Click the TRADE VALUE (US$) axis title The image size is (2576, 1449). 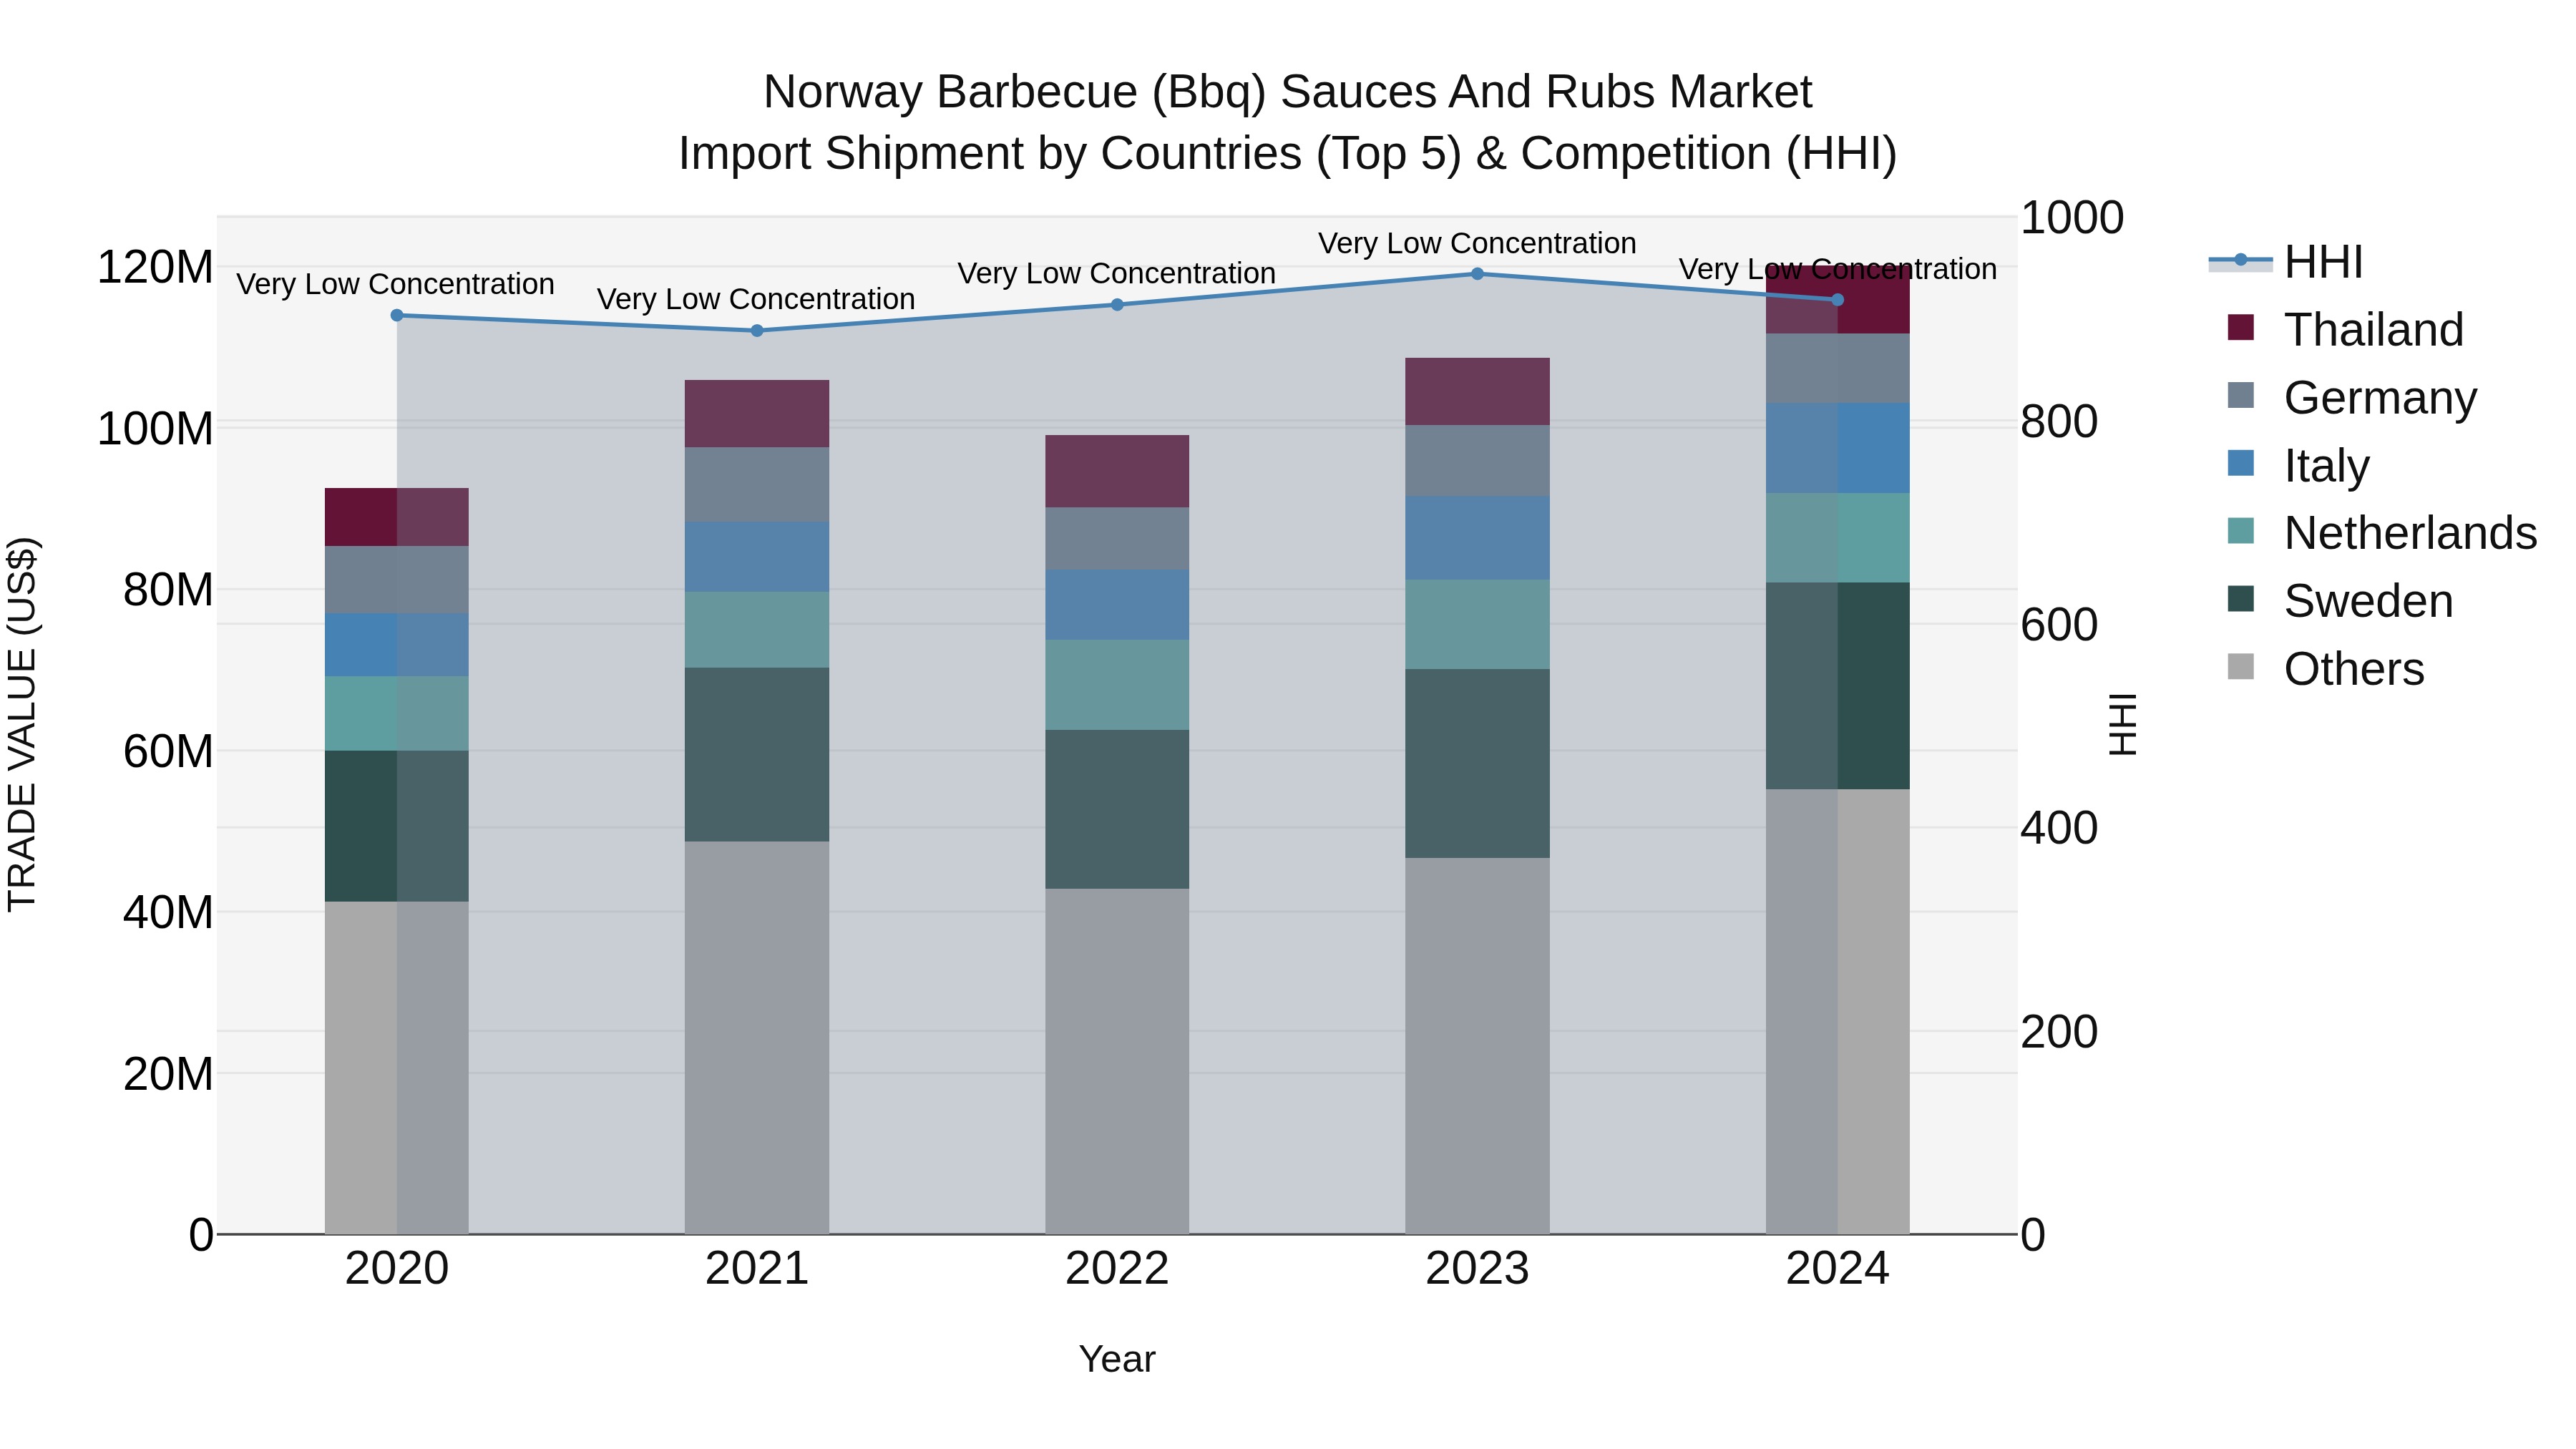[22, 724]
